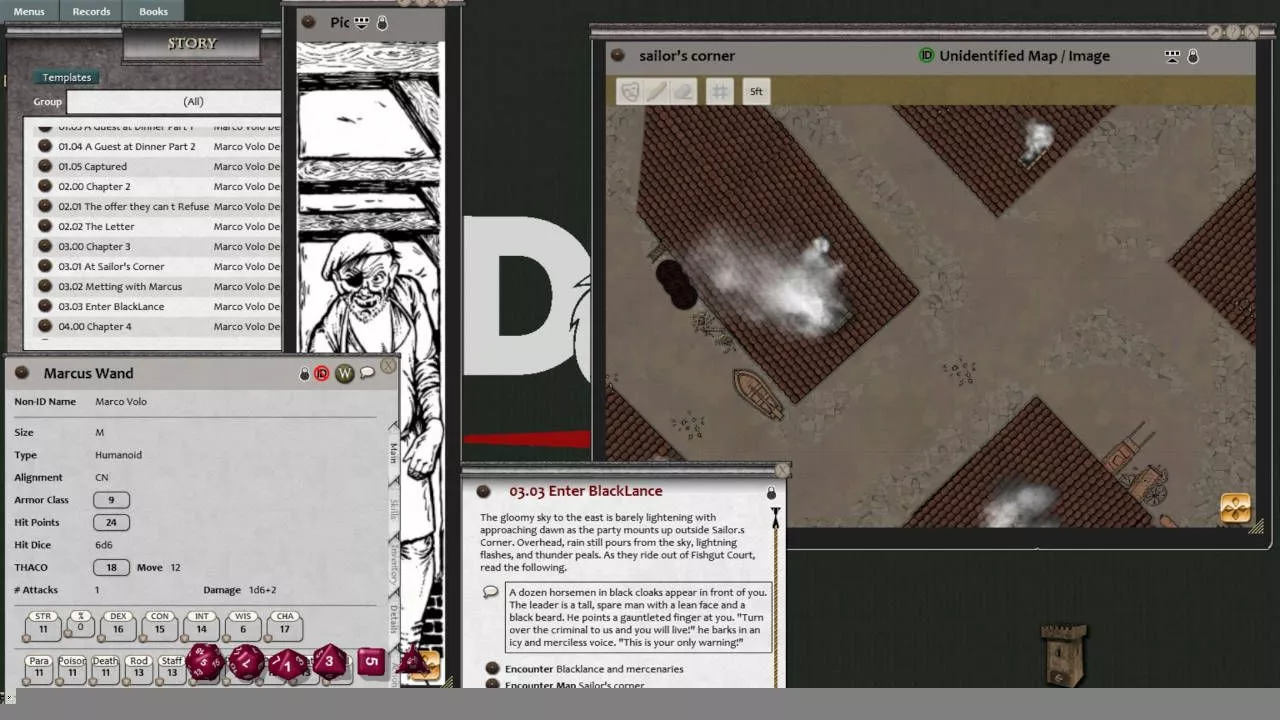Screen dimensions: 1280x720
Task: Pick up the d10 die showing 1
Action: (x=287, y=663)
